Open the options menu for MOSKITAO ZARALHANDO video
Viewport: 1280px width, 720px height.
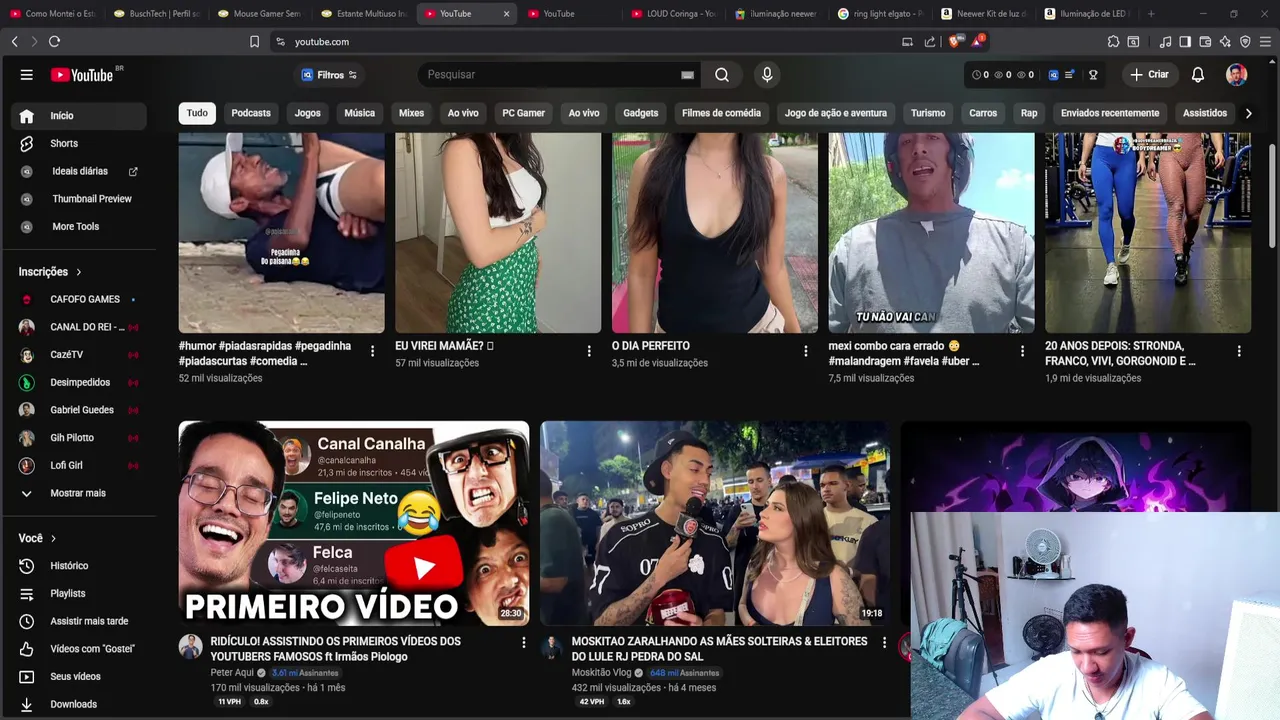(x=884, y=642)
